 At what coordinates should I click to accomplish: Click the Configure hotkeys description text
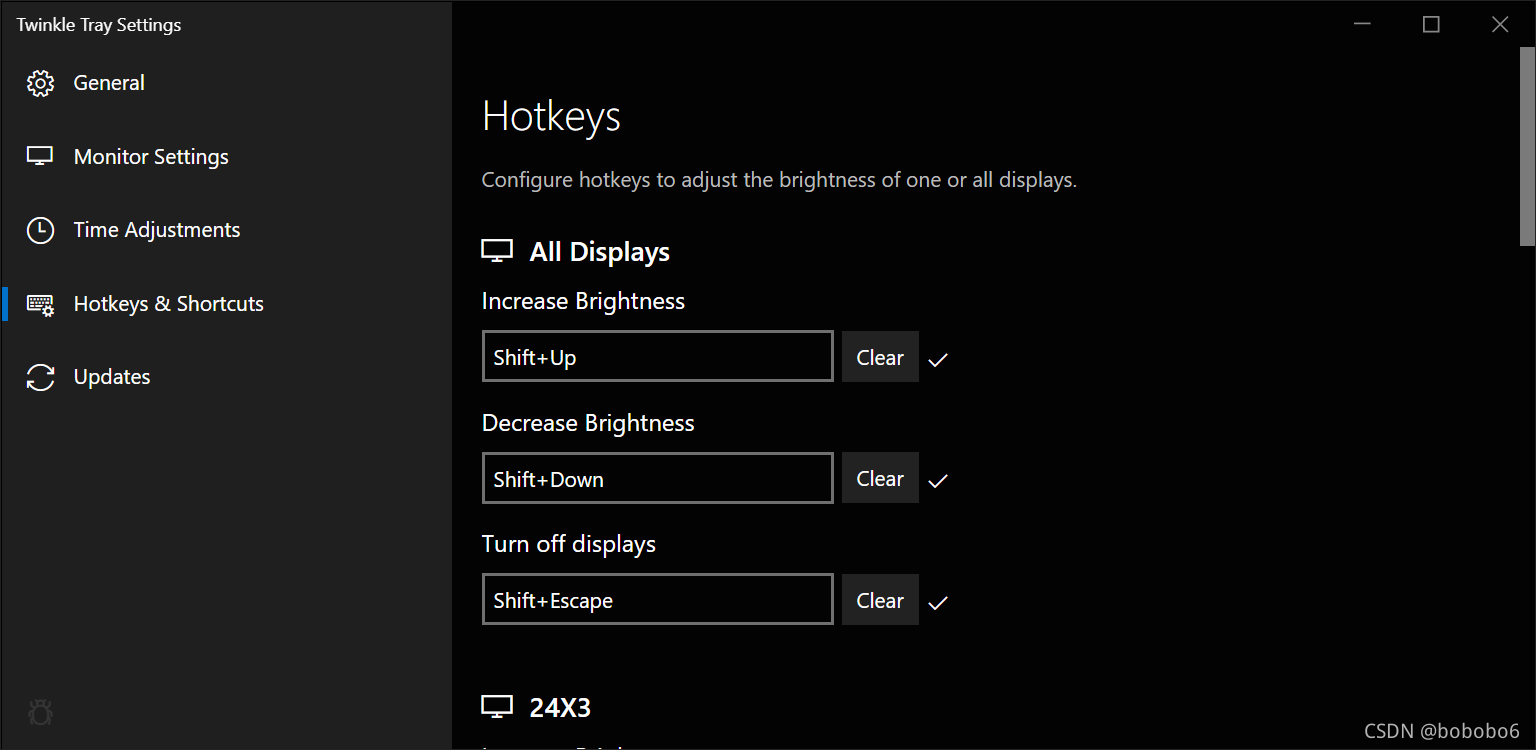pyautogui.click(x=779, y=181)
